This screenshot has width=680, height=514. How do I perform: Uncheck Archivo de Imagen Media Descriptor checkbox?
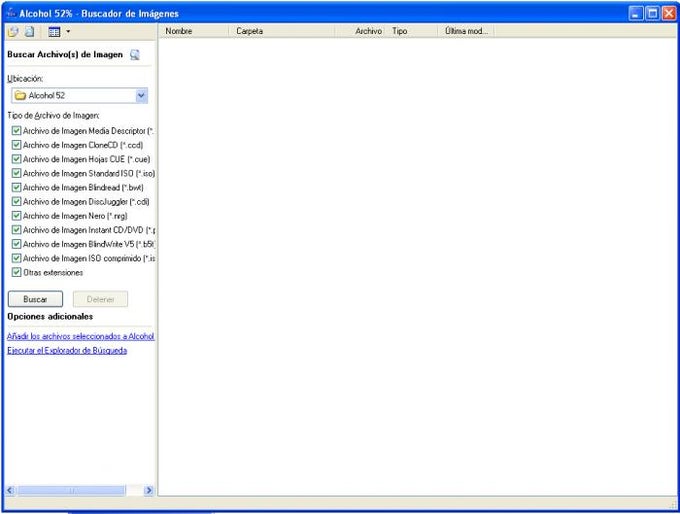tap(16, 131)
